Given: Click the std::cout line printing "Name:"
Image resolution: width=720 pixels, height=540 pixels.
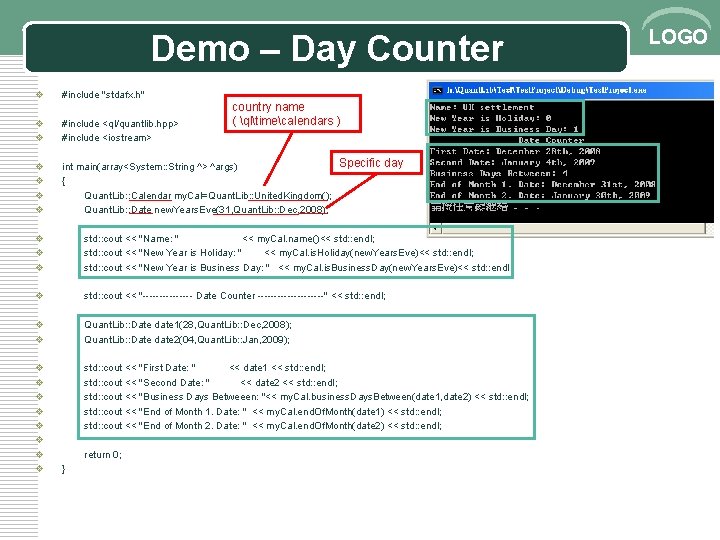Looking at the screenshot, I should pyautogui.click(x=229, y=239).
